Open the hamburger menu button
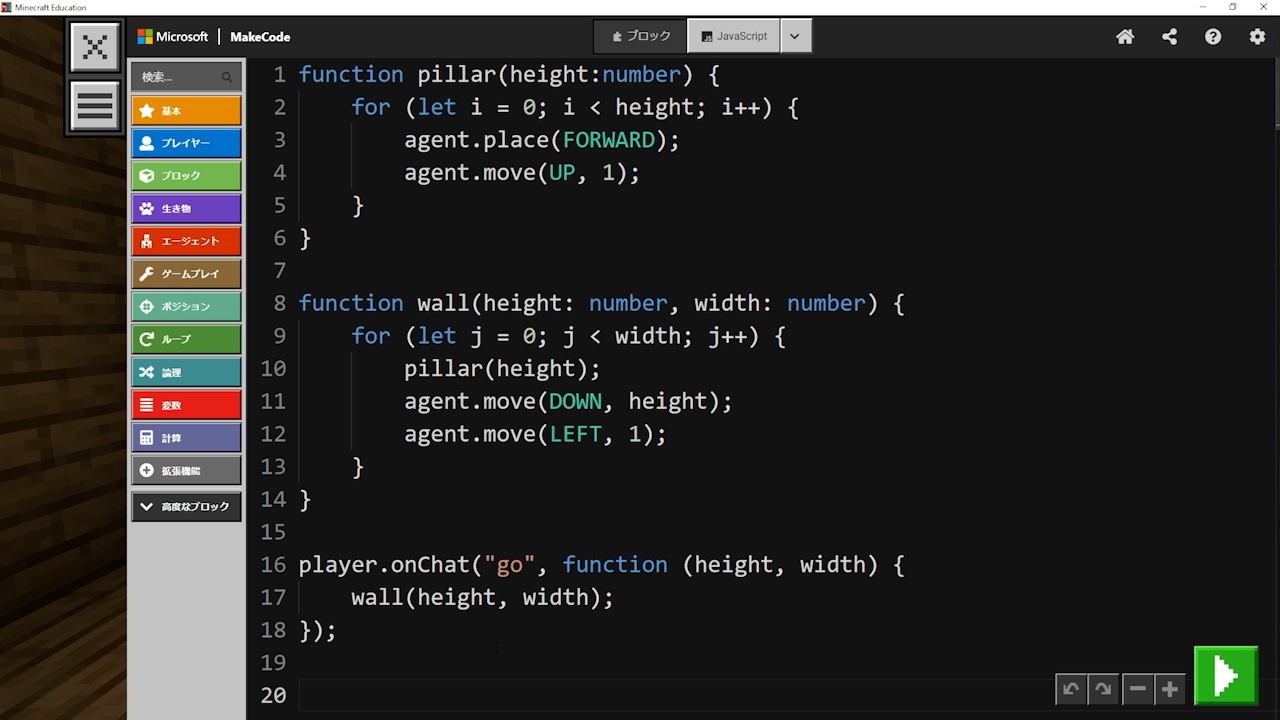Image resolution: width=1280 pixels, height=720 pixels. click(95, 105)
